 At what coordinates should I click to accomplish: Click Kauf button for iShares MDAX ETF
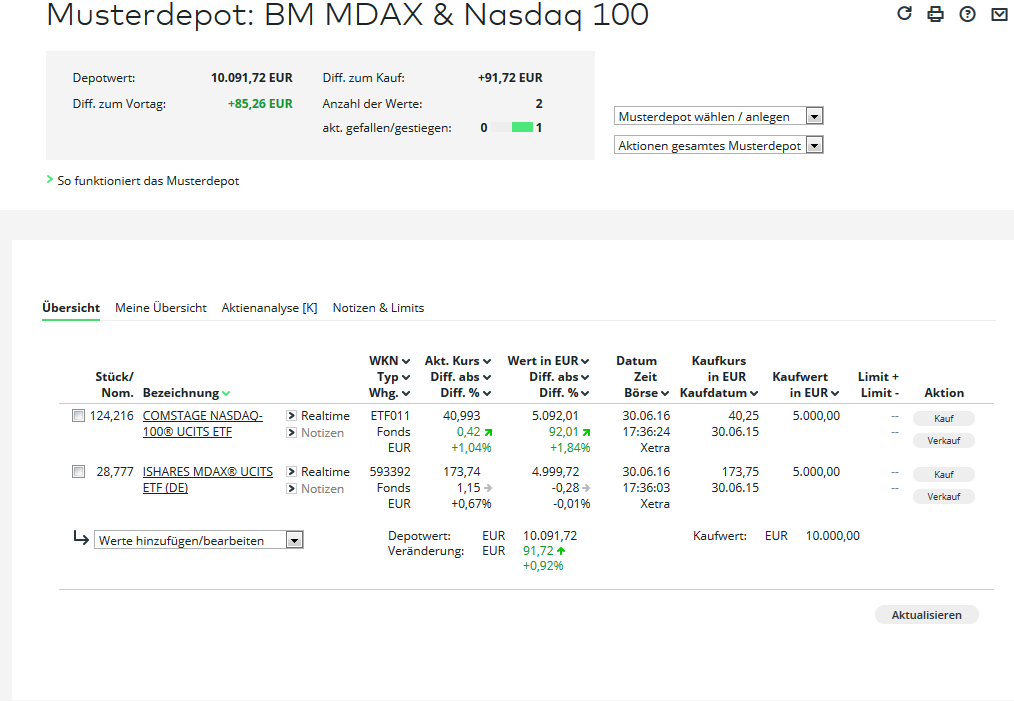pyautogui.click(x=944, y=475)
